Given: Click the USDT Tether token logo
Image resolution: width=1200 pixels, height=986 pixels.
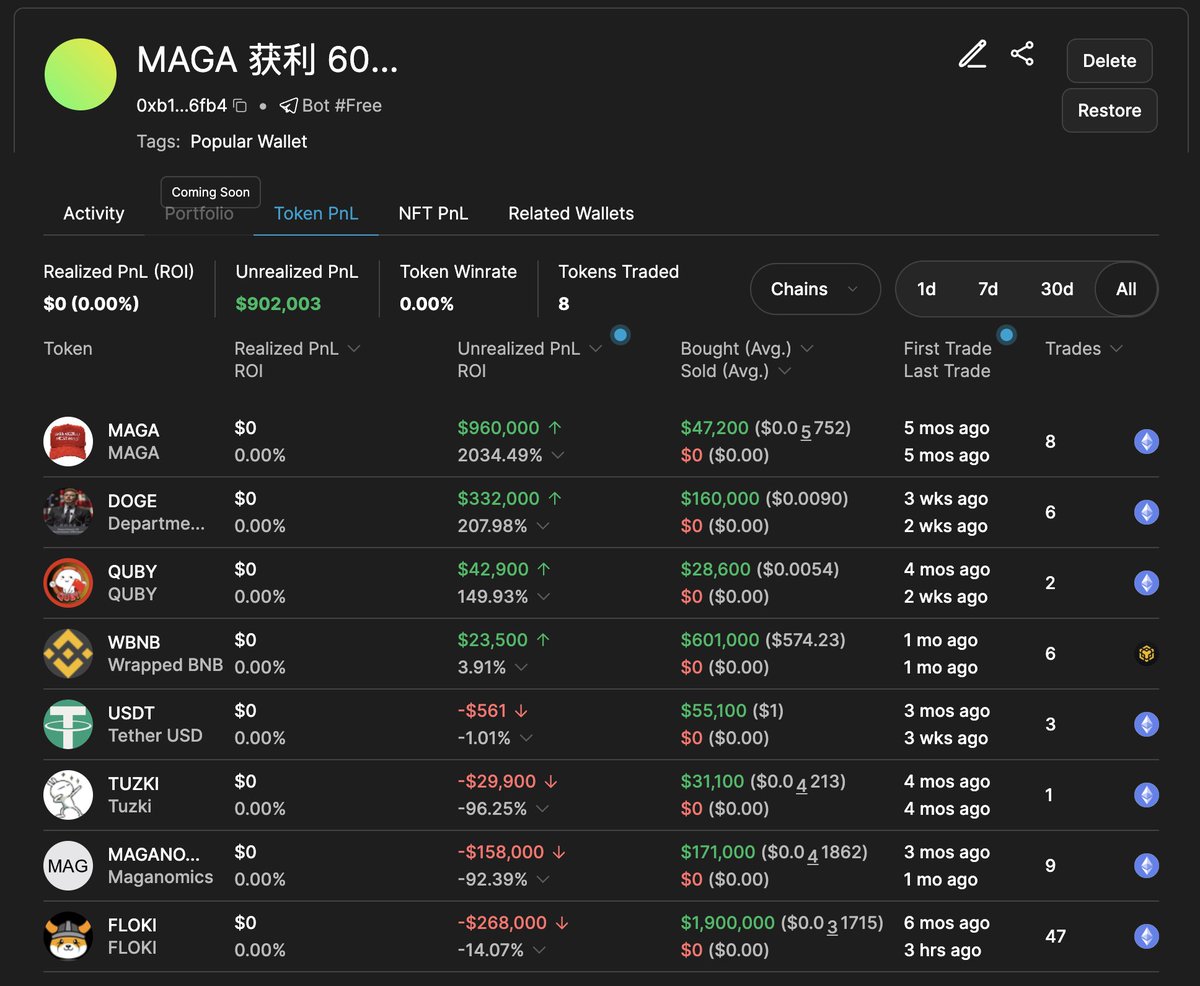Looking at the screenshot, I should point(68,724).
